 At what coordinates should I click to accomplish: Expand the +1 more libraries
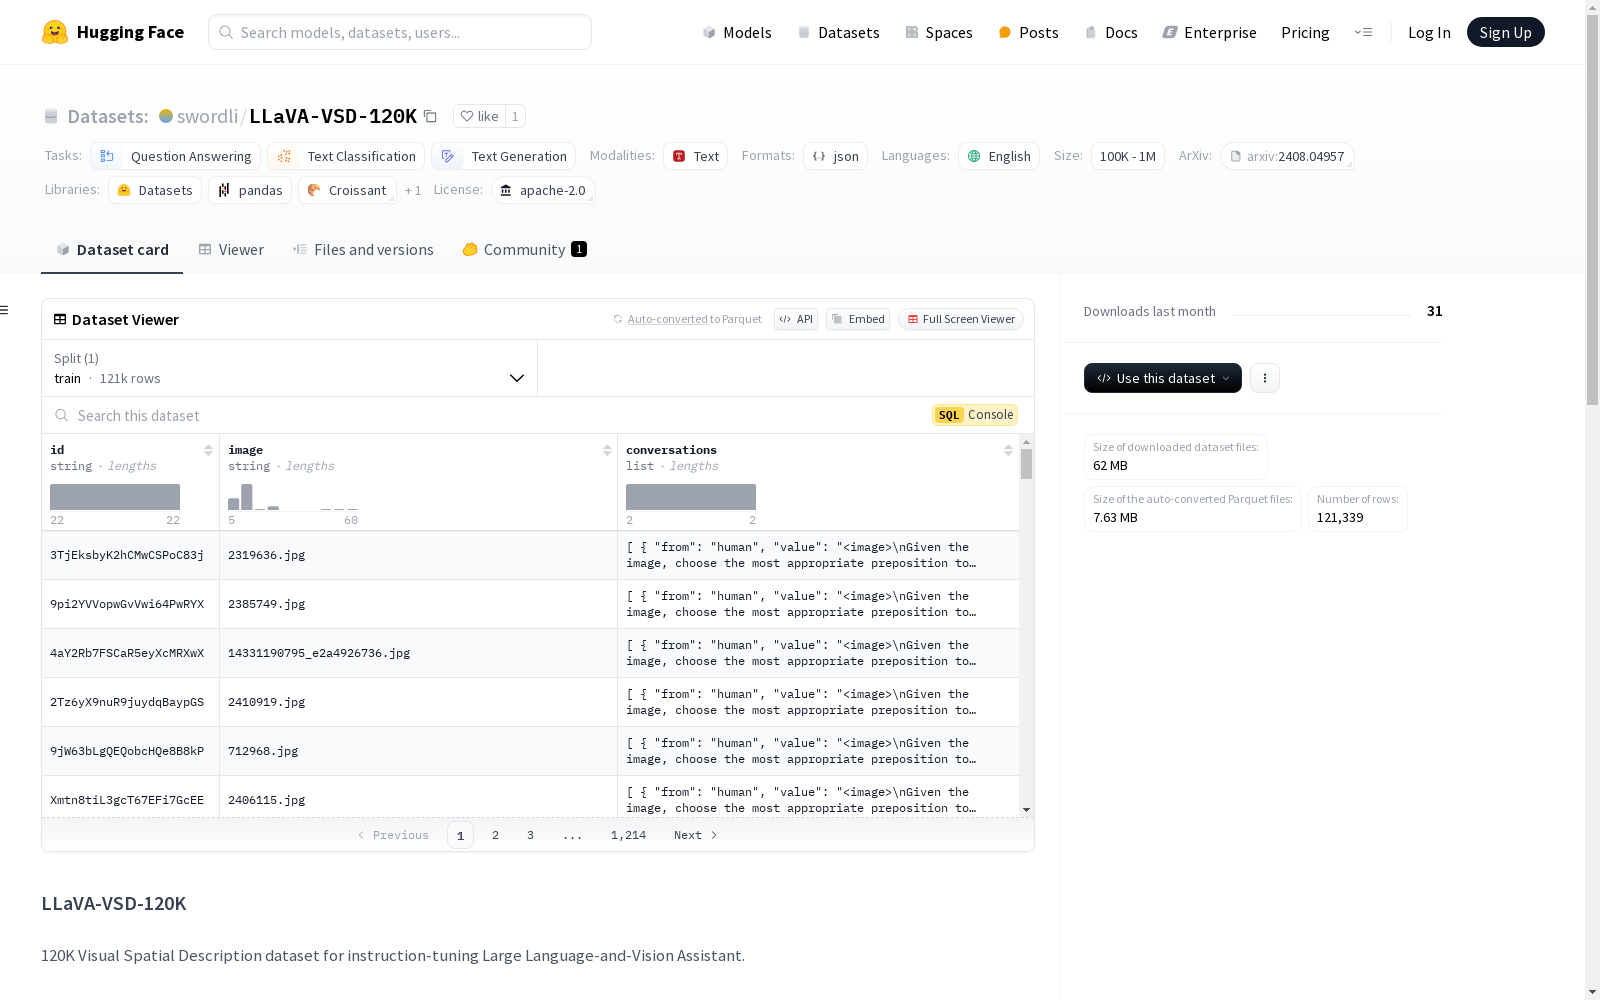pyautogui.click(x=413, y=190)
